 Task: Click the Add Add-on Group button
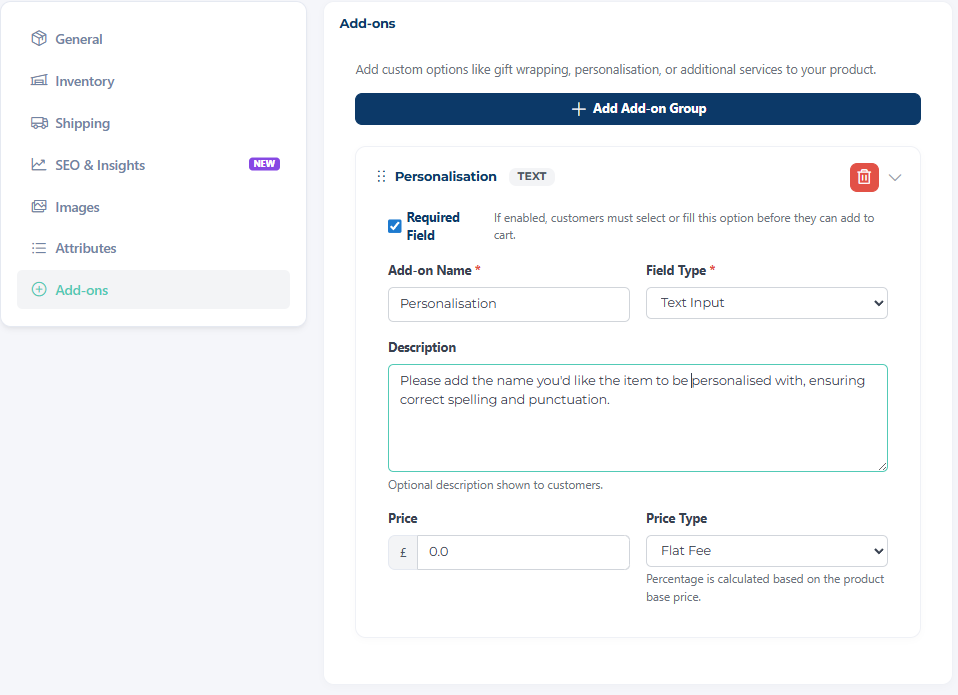637,109
